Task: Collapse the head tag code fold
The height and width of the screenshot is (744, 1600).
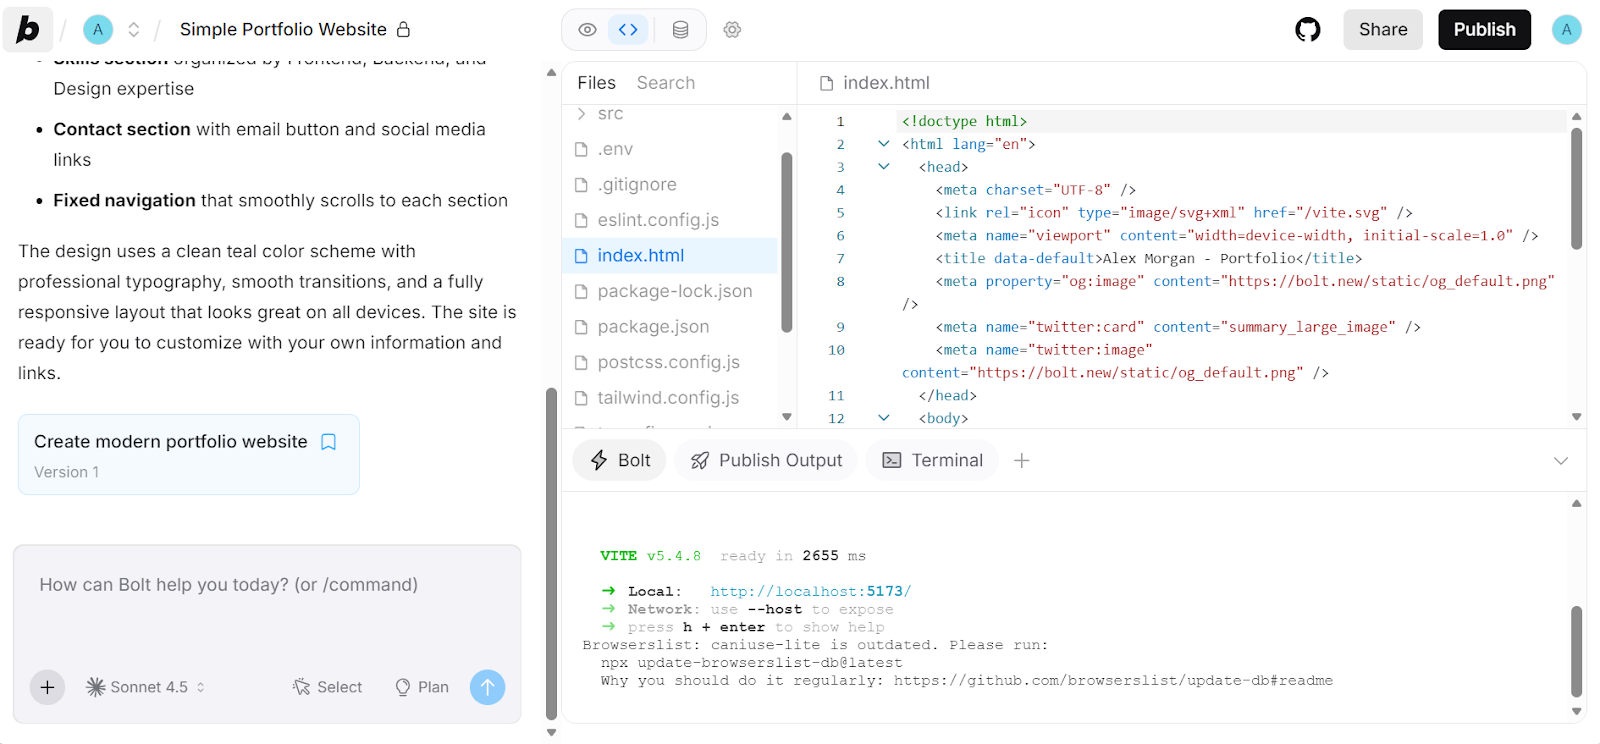Action: (x=883, y=167)
